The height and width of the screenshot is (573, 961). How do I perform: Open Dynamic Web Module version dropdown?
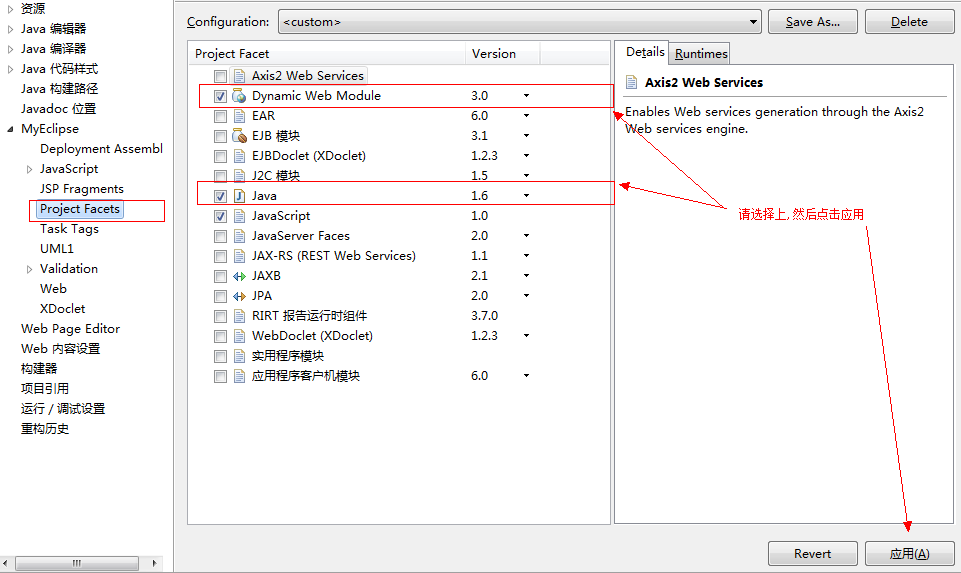(x=526, y=96)
